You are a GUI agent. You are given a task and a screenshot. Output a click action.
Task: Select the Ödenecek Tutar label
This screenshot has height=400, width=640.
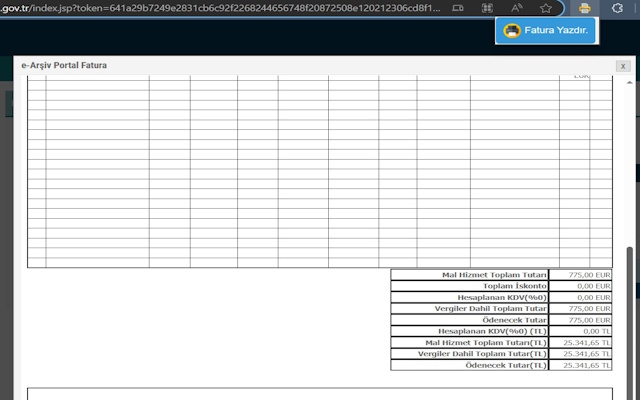click(x=514, y=320)
